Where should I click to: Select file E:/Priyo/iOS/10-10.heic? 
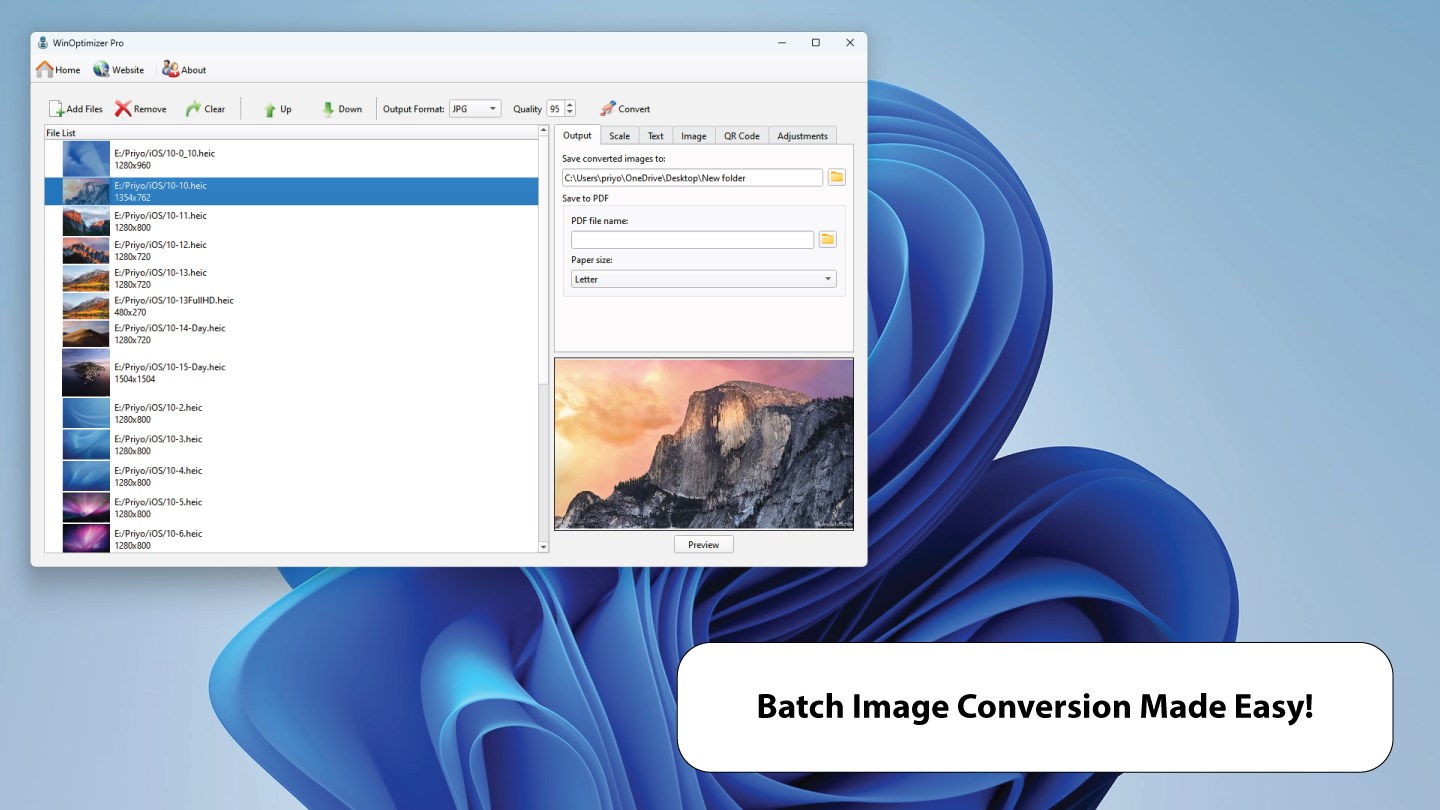click(291, 191)
